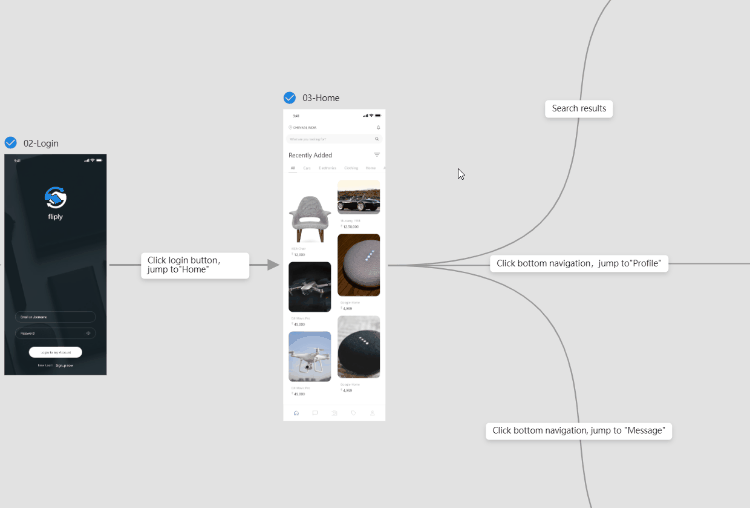Screen dimensions: 750x508
Task: Click the fliply handshake logo
Action: coord(56,198)
